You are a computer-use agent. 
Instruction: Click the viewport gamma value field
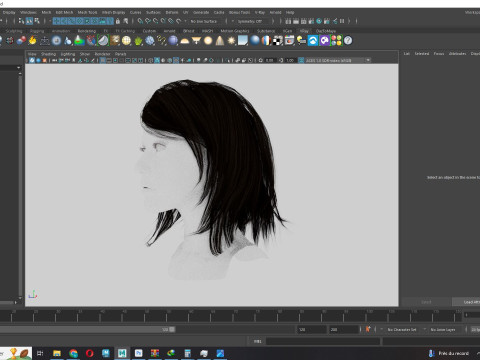(290, 60)
